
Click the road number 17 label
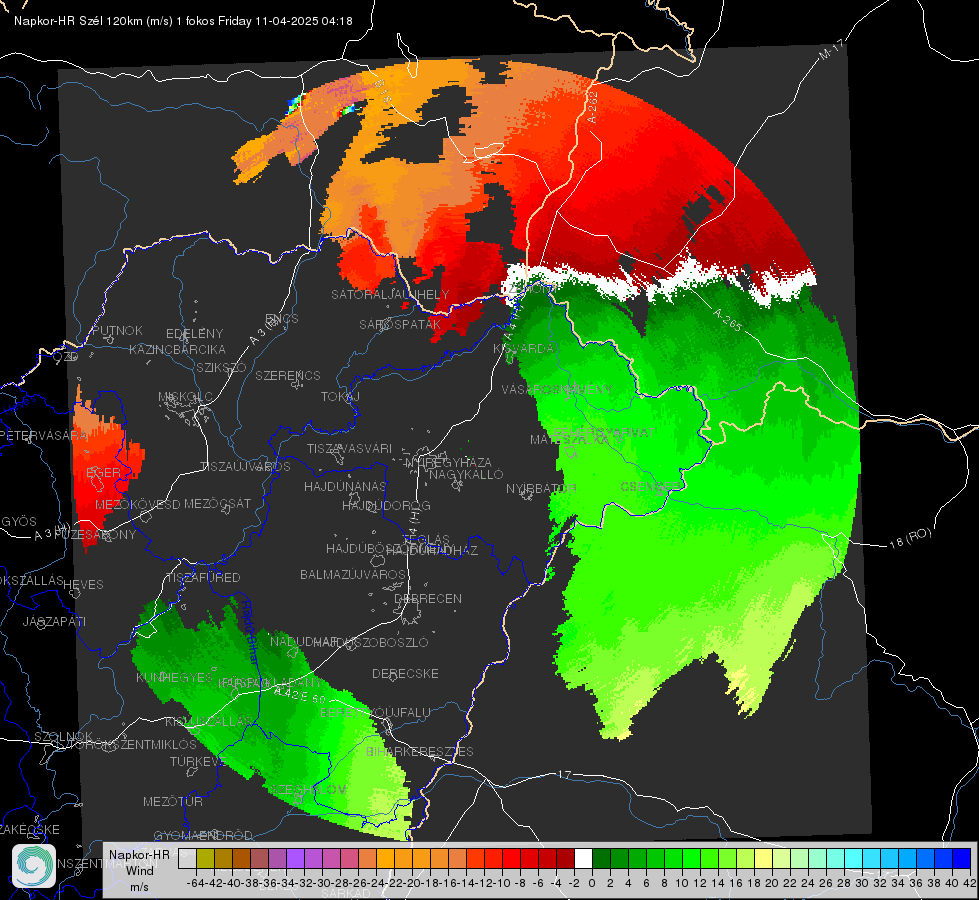coord(564,774)
